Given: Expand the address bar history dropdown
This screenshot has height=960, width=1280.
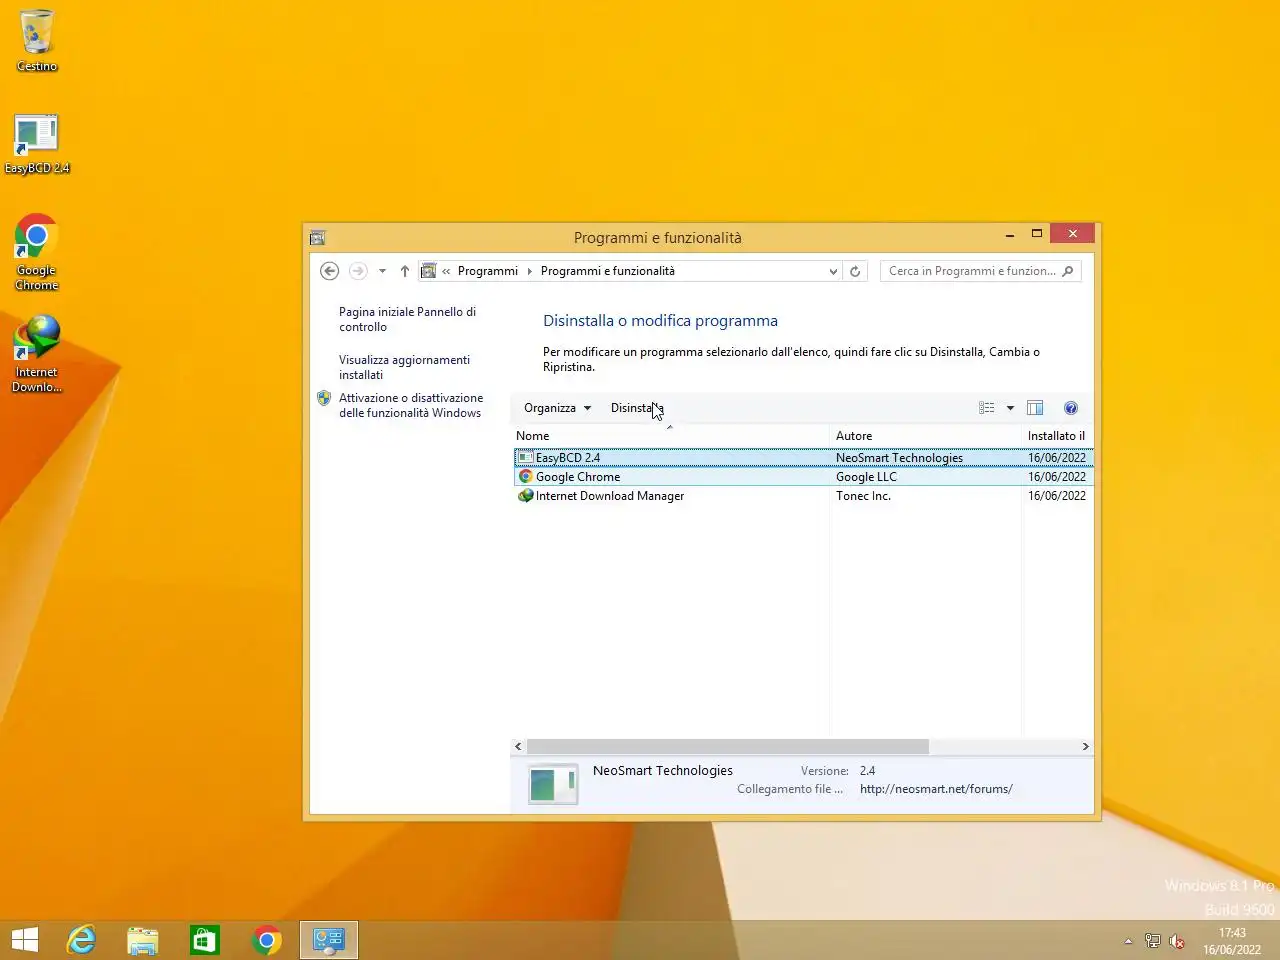Looking at the screenshot, I should point(833,271).
